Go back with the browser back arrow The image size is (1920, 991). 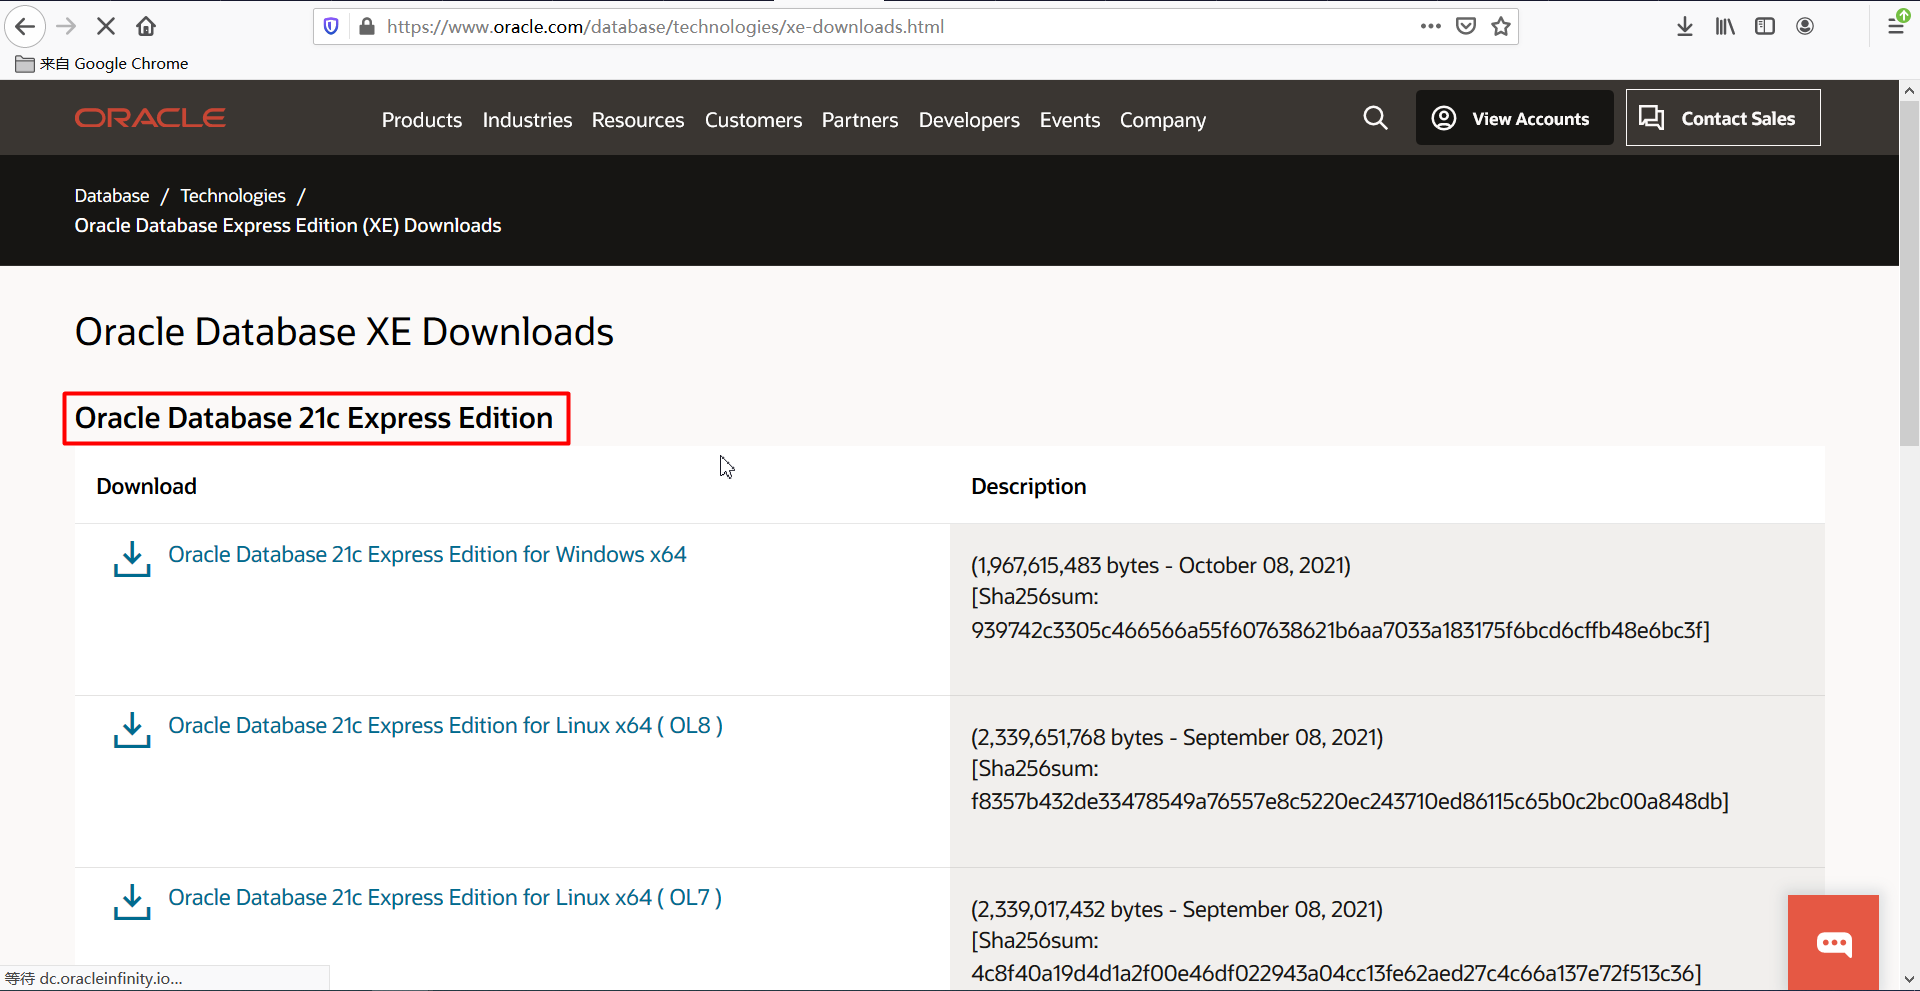click(25, 26)
